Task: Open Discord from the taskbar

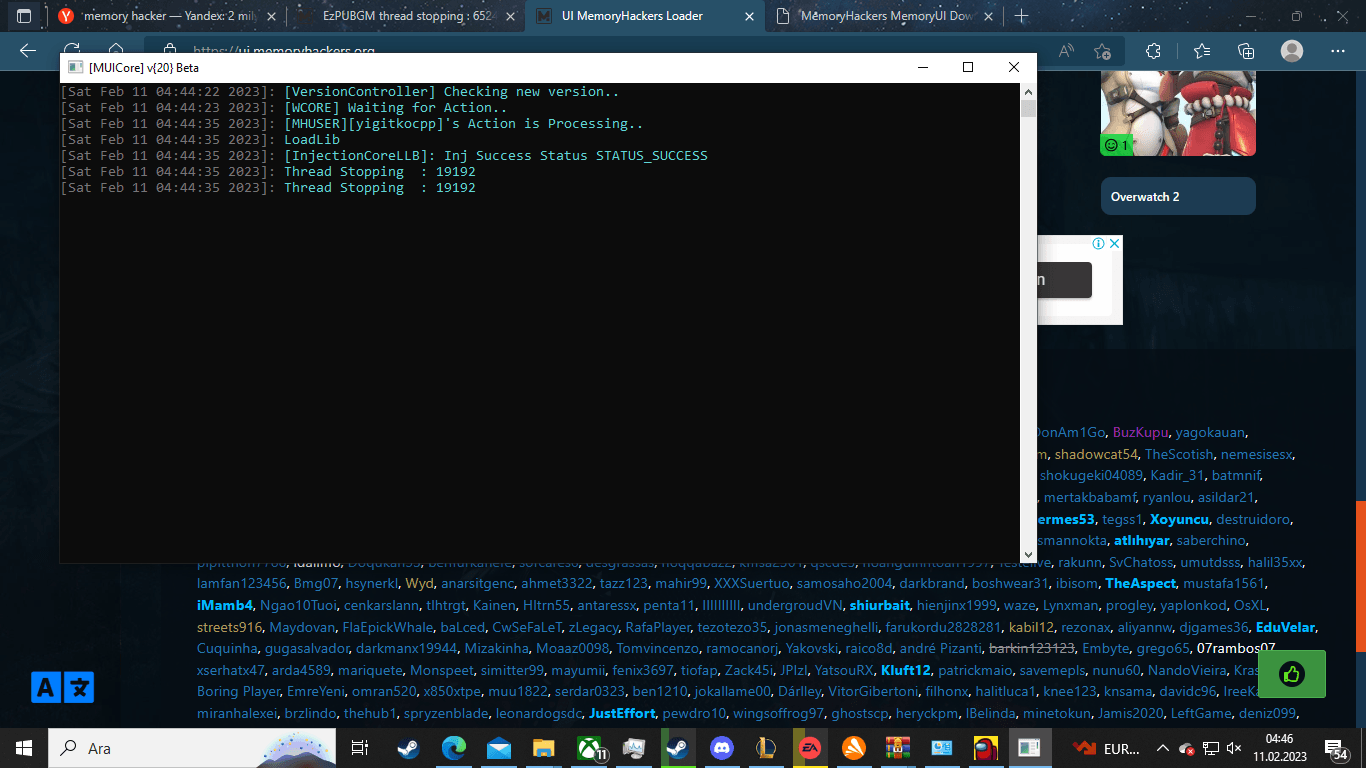Action: [721, 748]
